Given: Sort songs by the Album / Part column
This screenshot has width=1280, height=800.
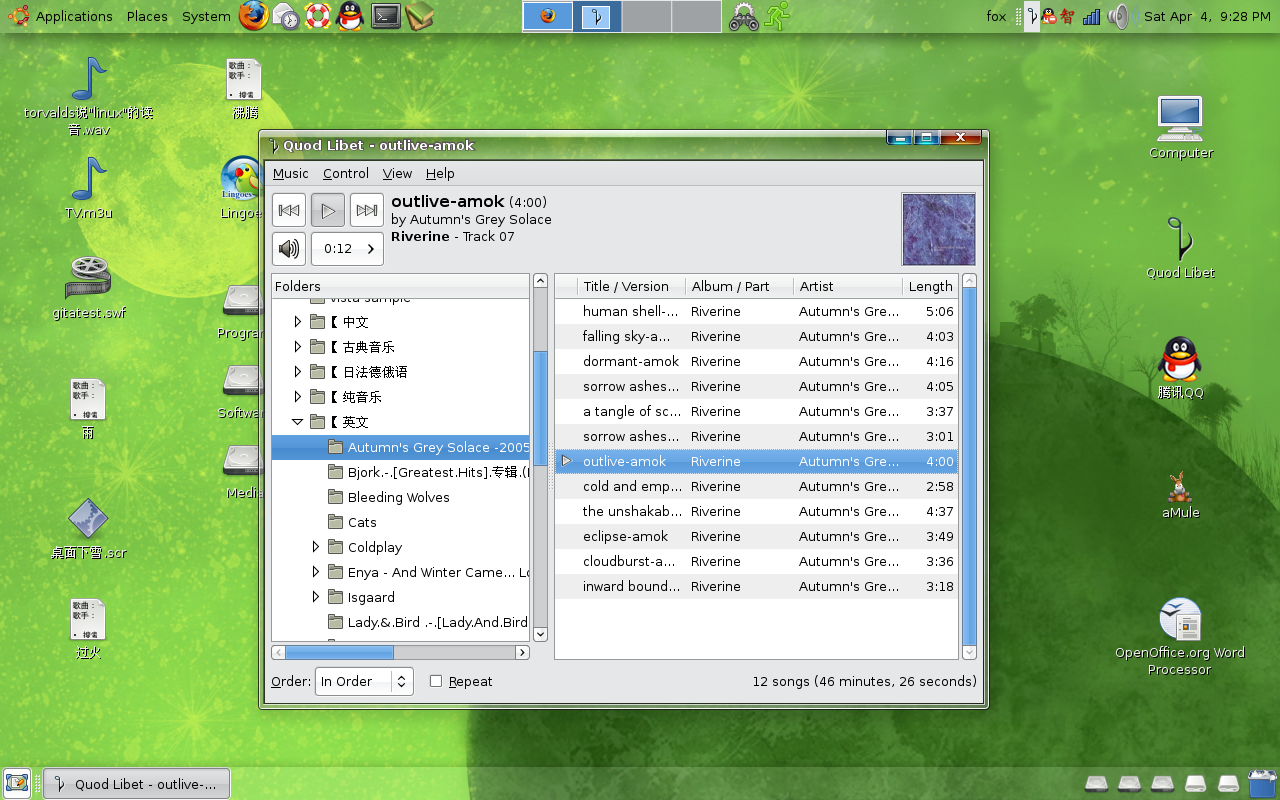Looking at the screenshot, I should [739, 286].
